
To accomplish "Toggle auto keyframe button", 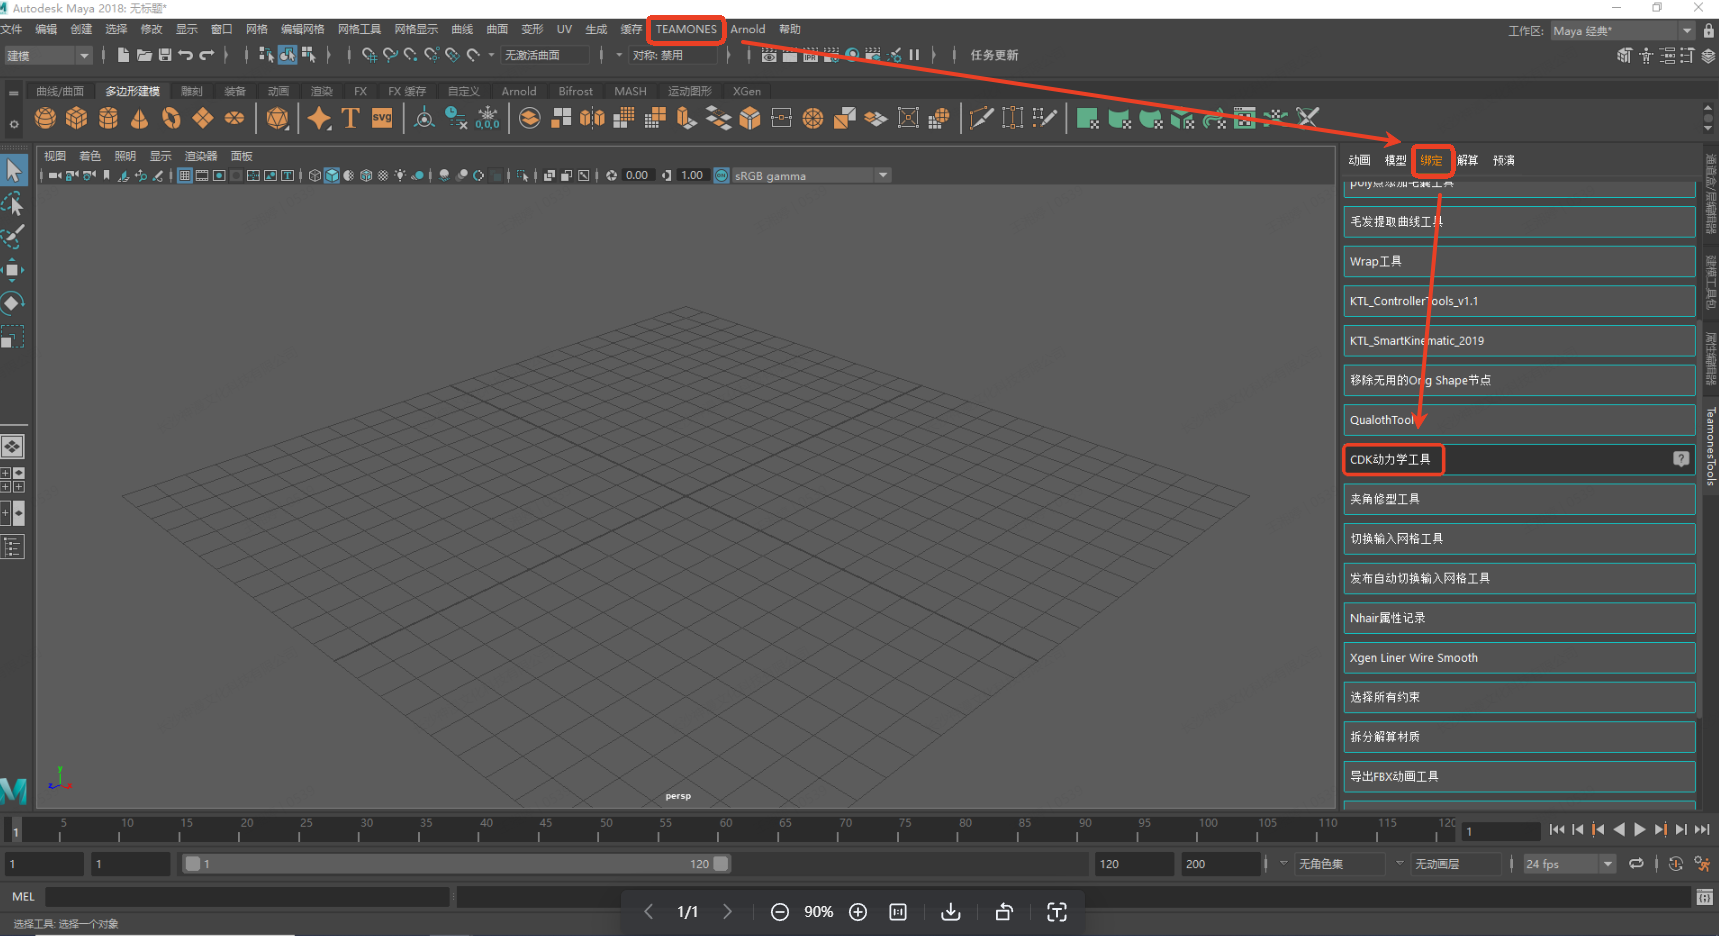I will [x=1676, y=864].
